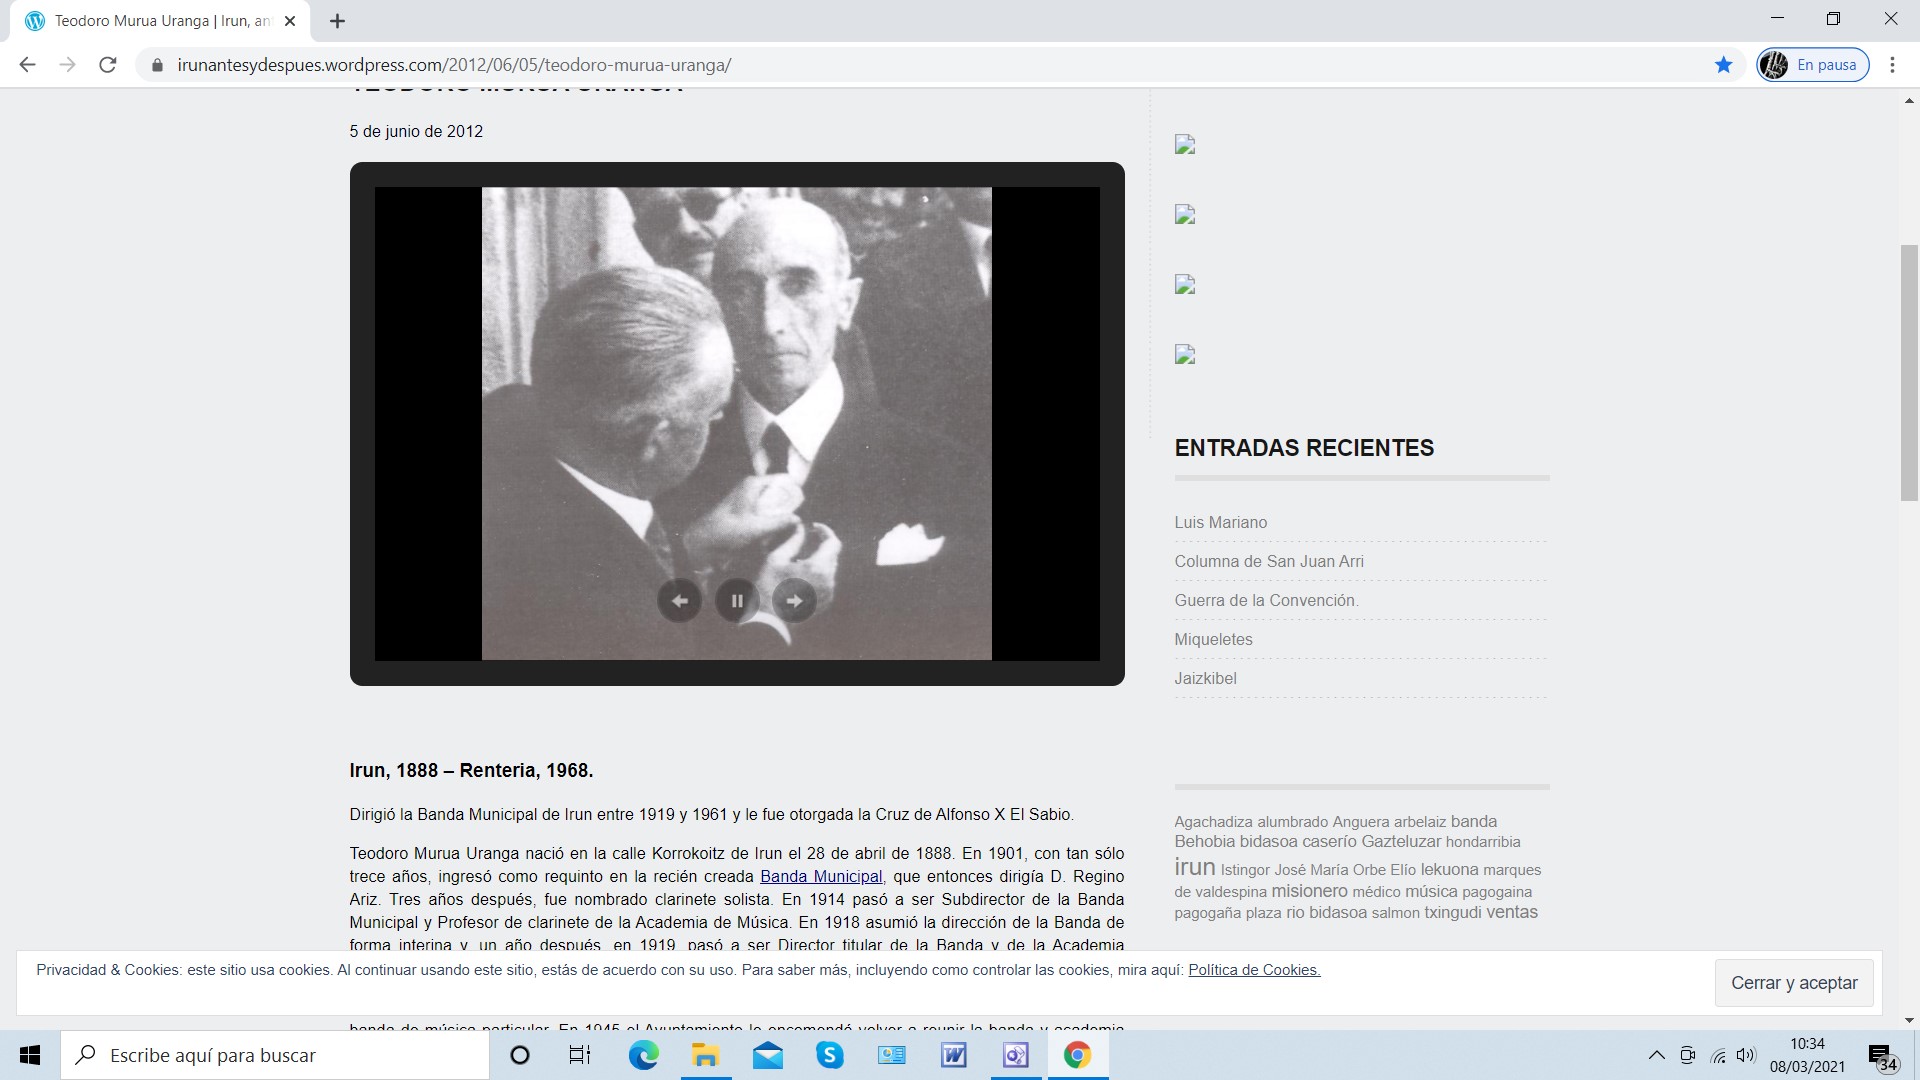Toggle the bookmark star

(x=1723, y=65)
